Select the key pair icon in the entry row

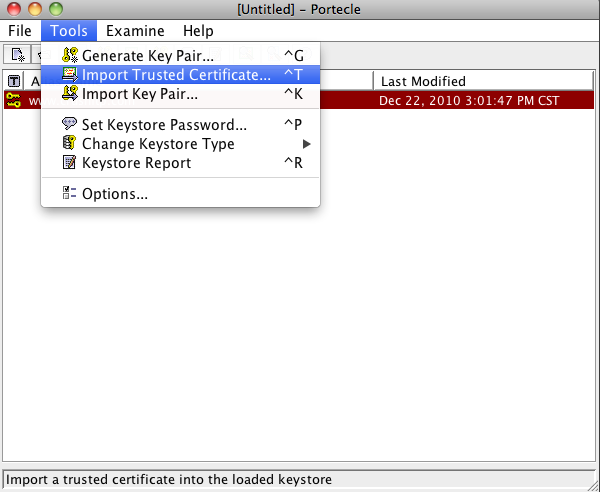pos(13,101)
